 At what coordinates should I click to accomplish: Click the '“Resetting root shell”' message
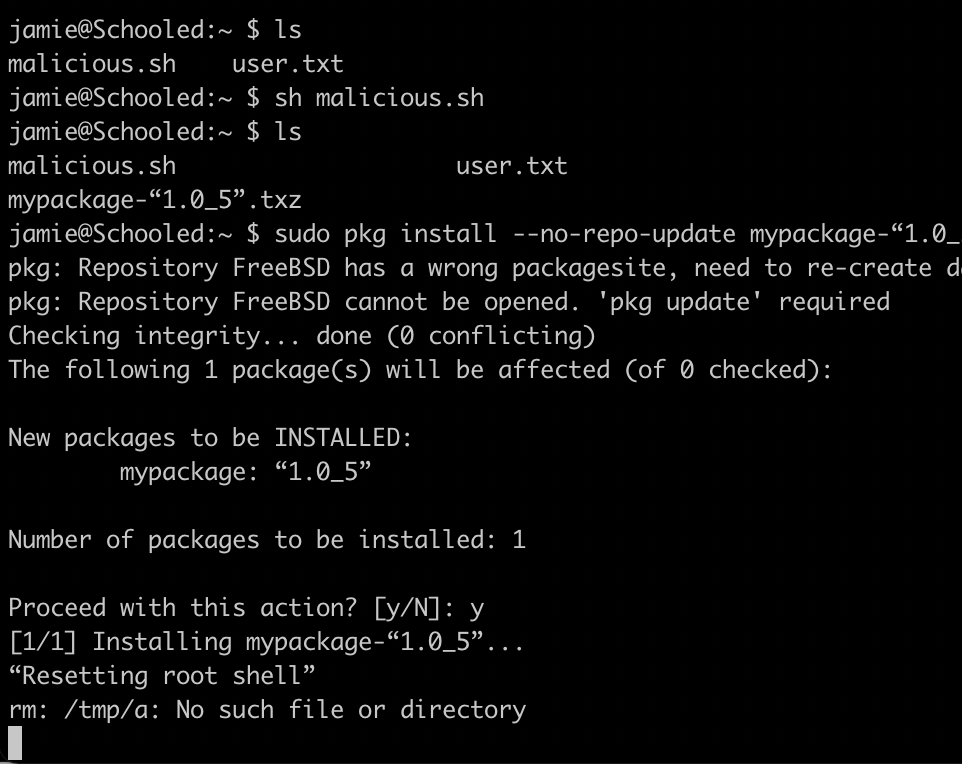tap(161, 676)
